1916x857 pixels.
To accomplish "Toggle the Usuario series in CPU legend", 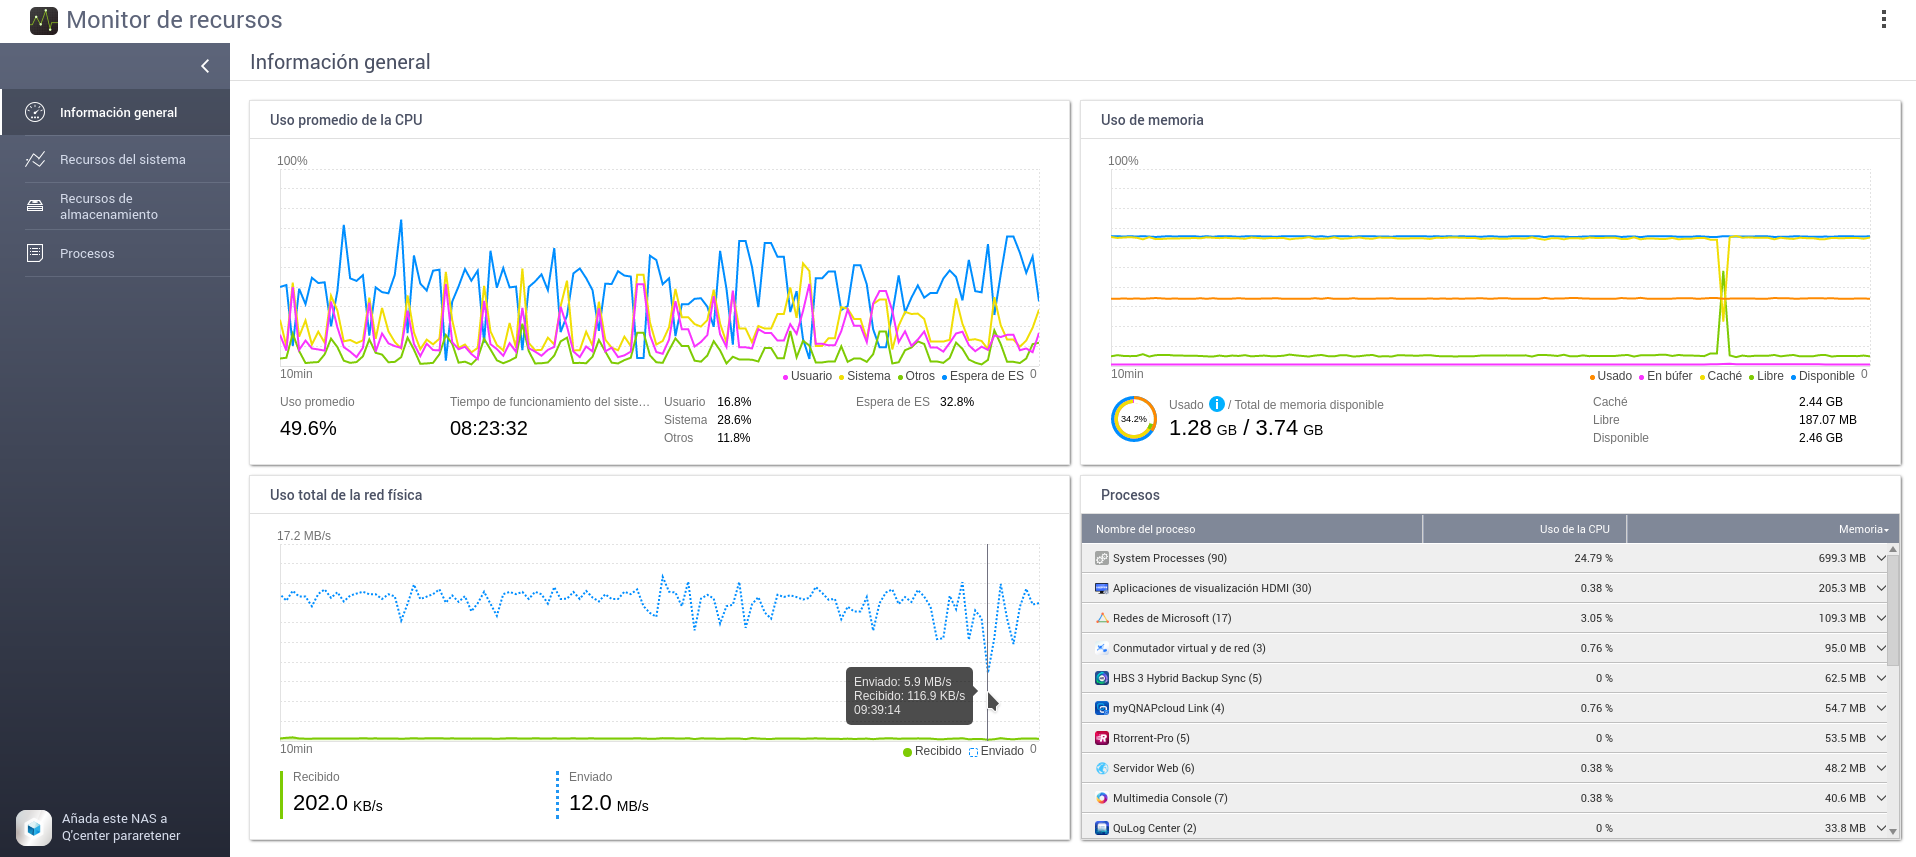I will [809, 376].
